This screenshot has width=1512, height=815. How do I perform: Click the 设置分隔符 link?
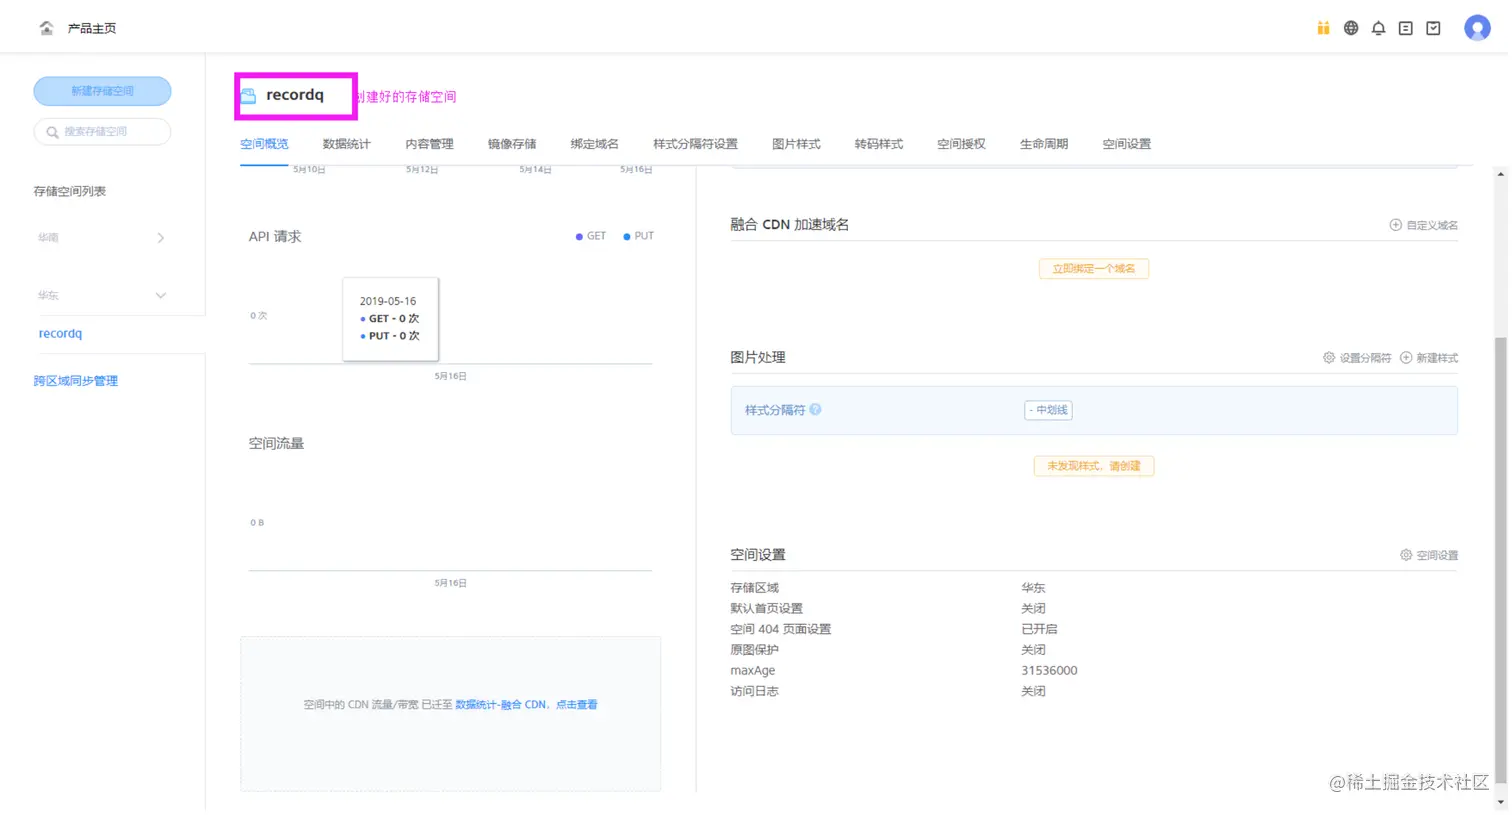coord(1365,357)
